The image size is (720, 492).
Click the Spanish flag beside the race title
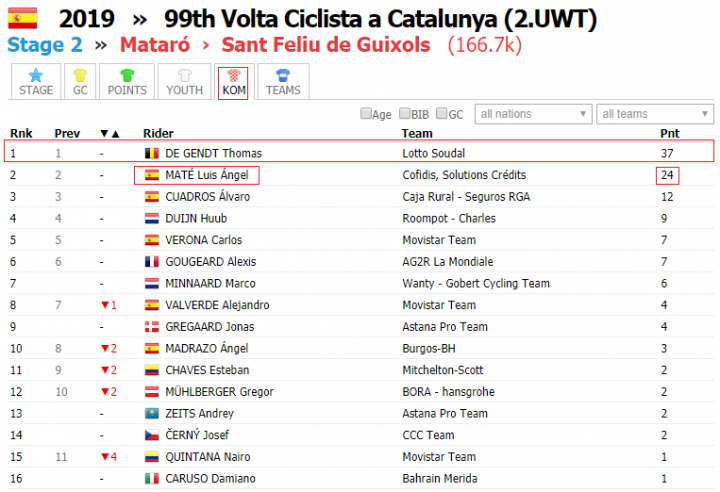(22, 18)
